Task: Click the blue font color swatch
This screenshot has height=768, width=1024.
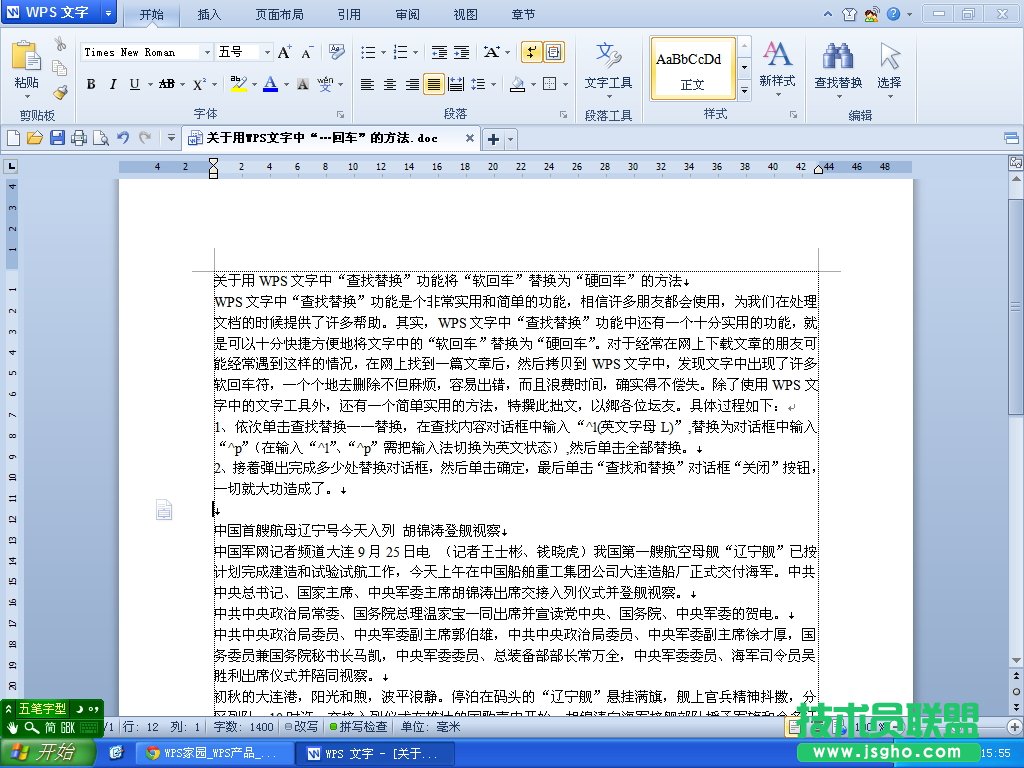Action: pyautogui.click(x=270, y=85)
